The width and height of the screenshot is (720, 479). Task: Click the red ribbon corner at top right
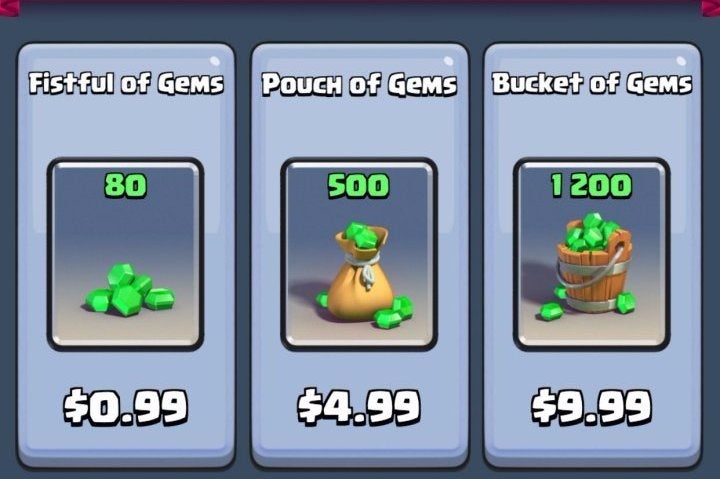(x=711, y=7)
